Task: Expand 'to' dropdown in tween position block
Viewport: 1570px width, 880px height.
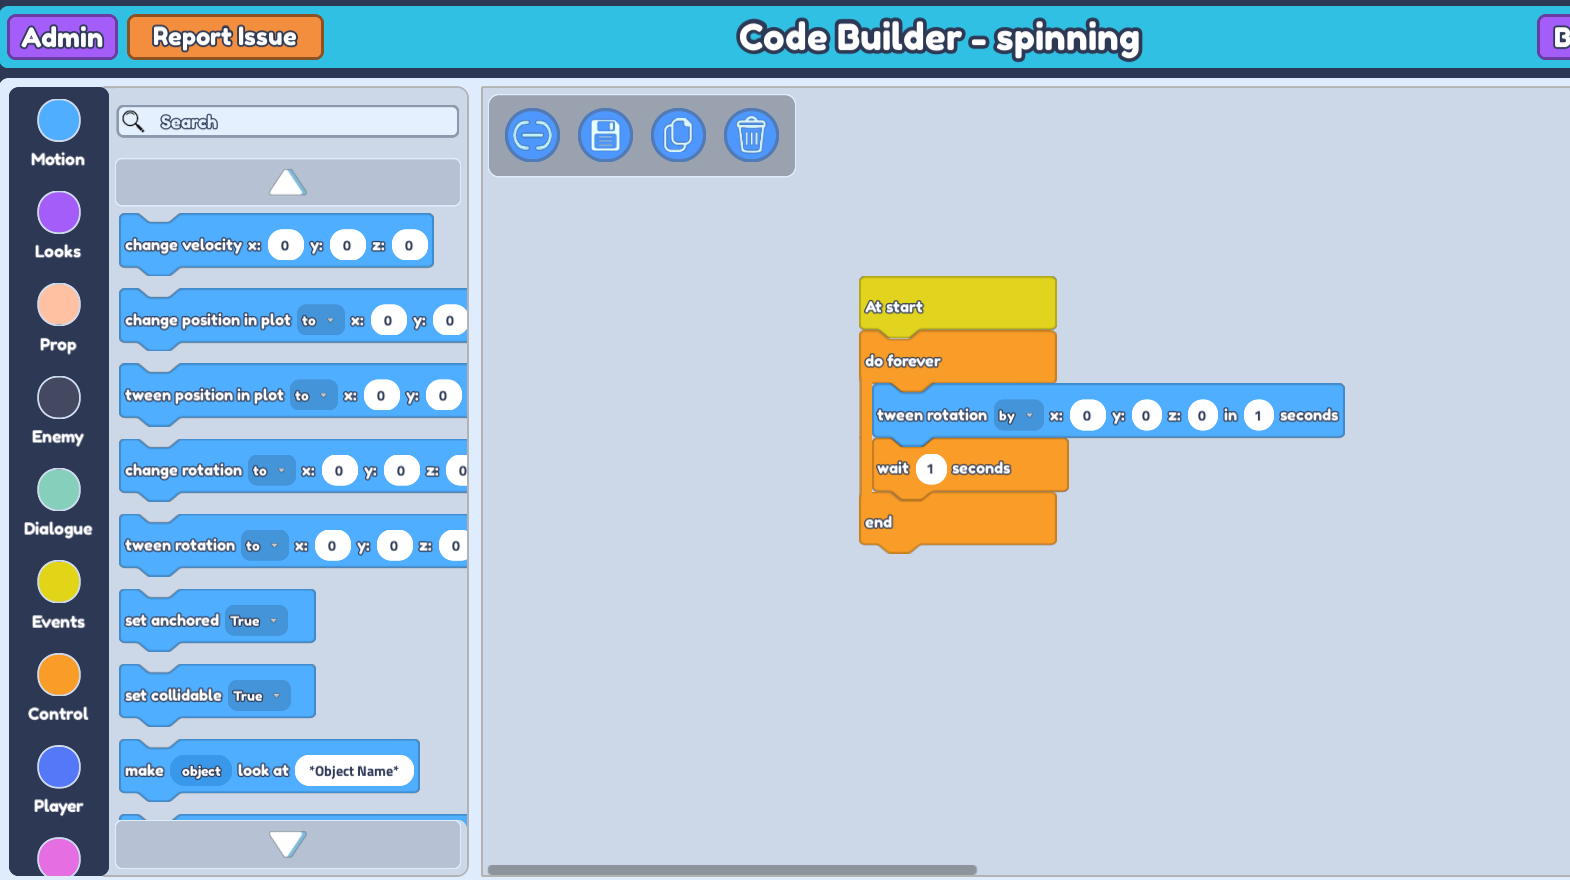Action: coord(312,396)
